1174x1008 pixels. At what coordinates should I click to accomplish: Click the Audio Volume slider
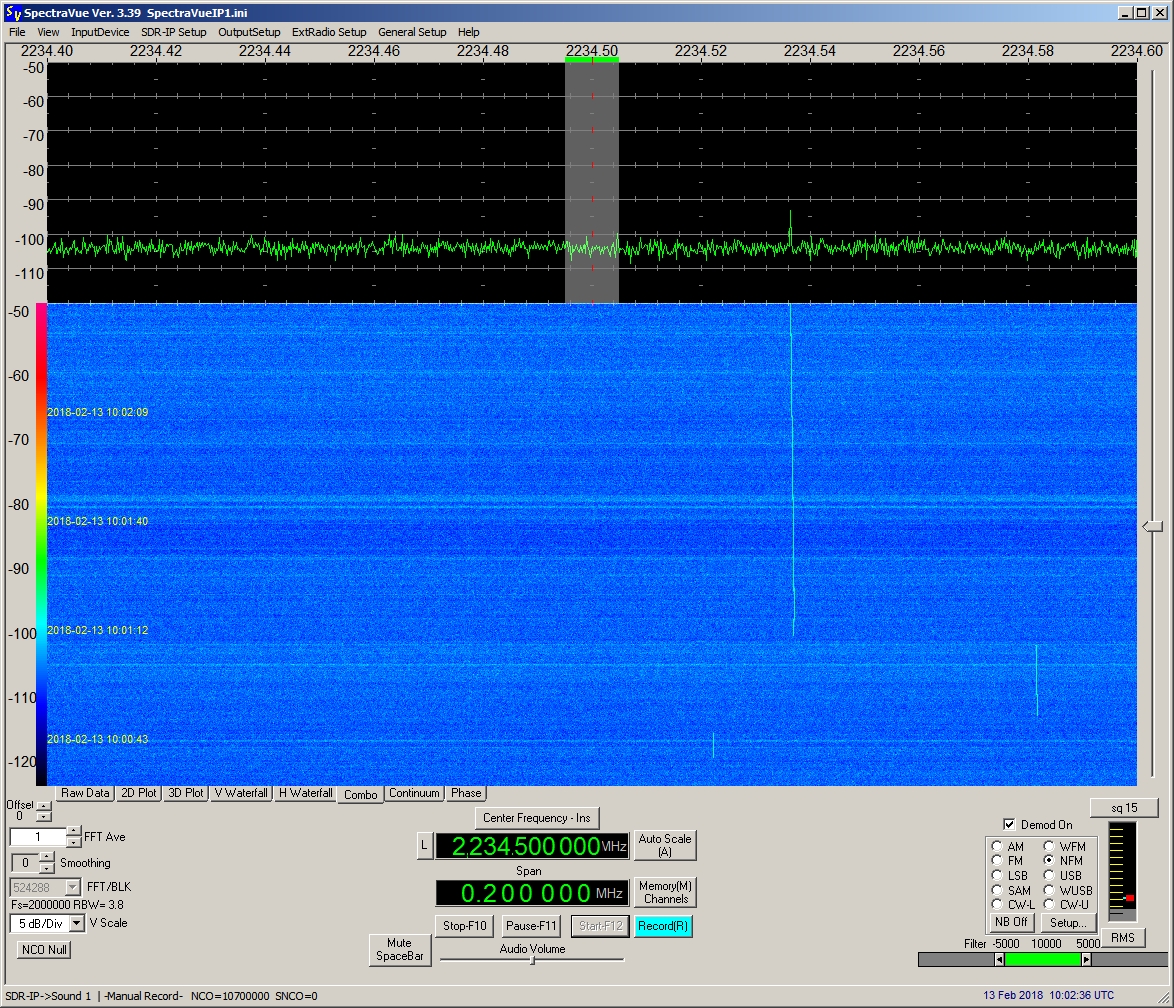532,960
